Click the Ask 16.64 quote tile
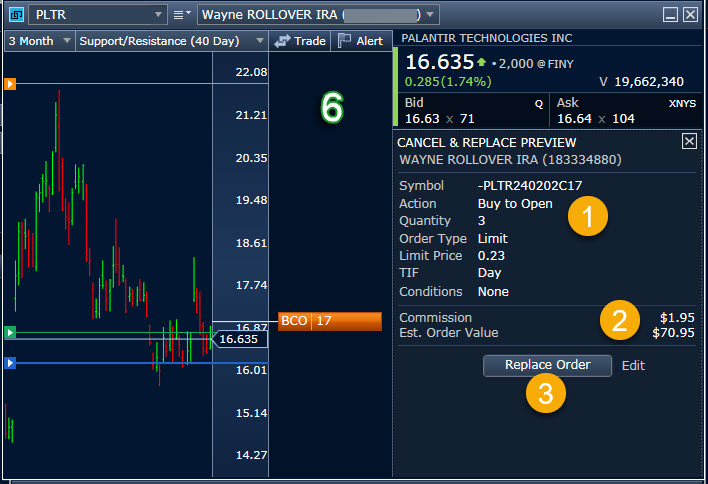708x484 pixels. coord(620,110)
